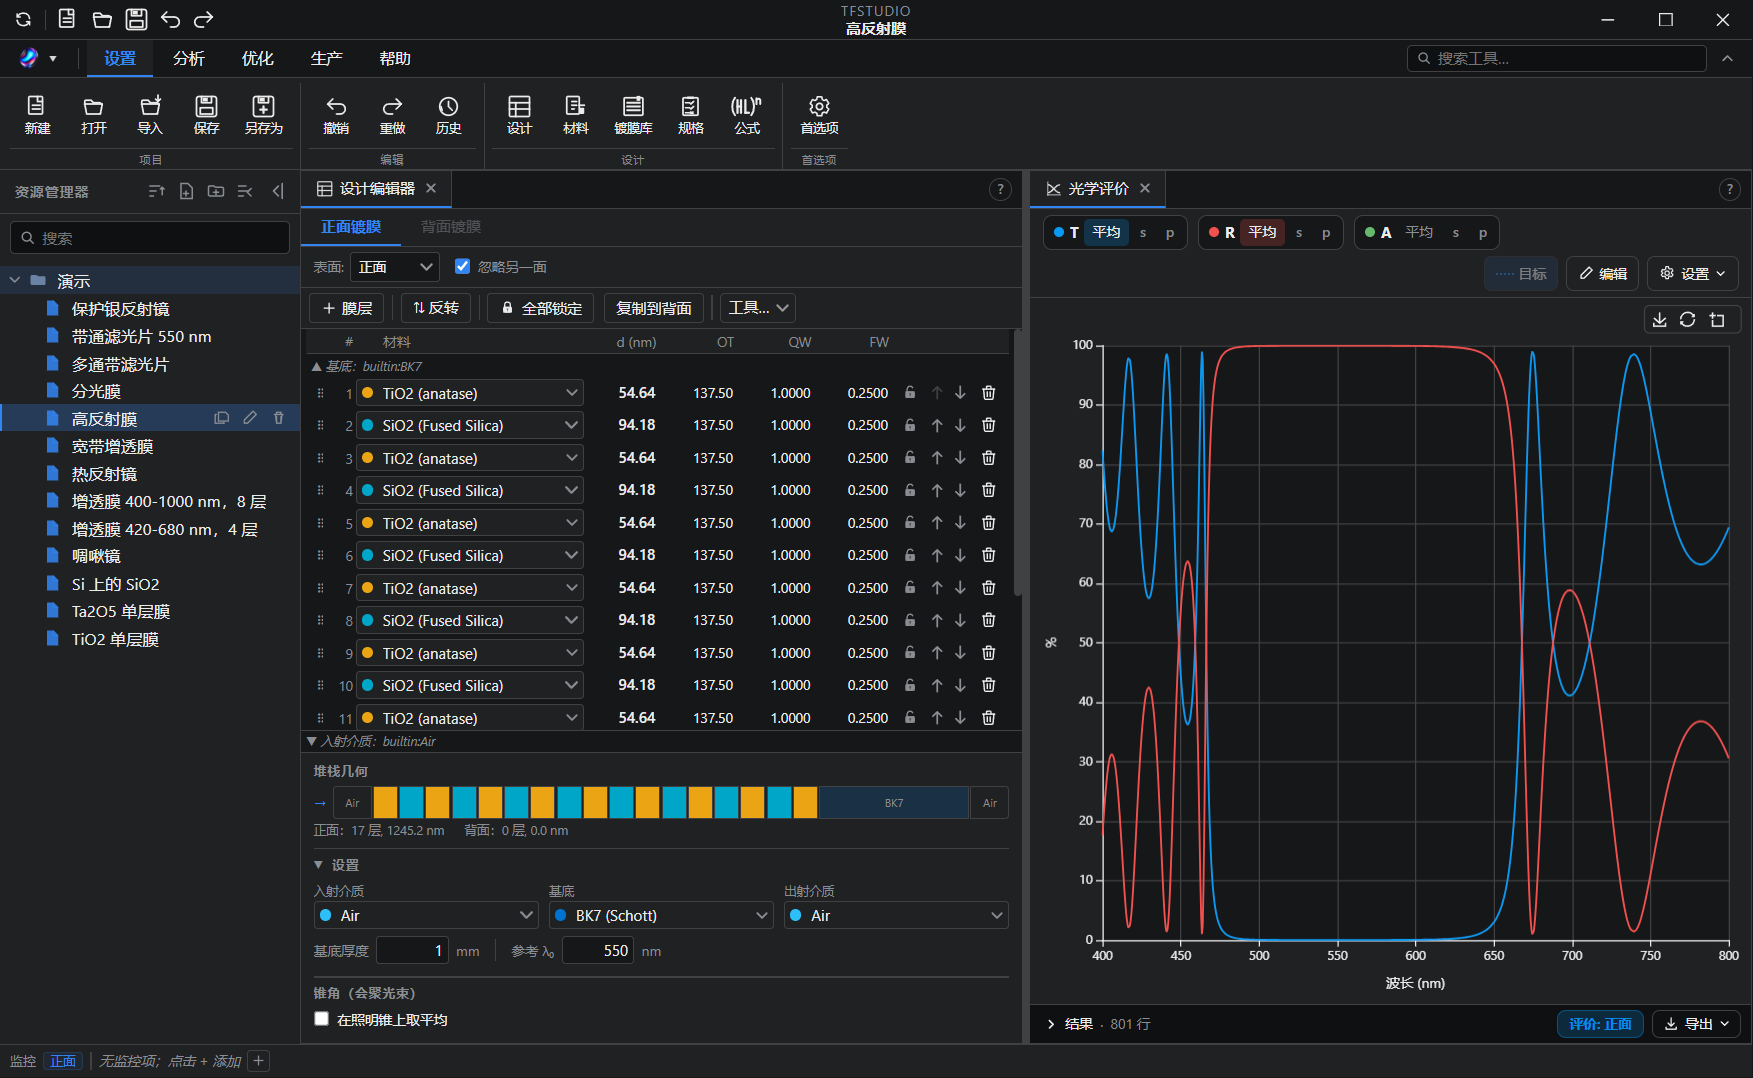
Task: Open layer 1 TiO2 (anatase) material dropdown
Action: [470, 393]
